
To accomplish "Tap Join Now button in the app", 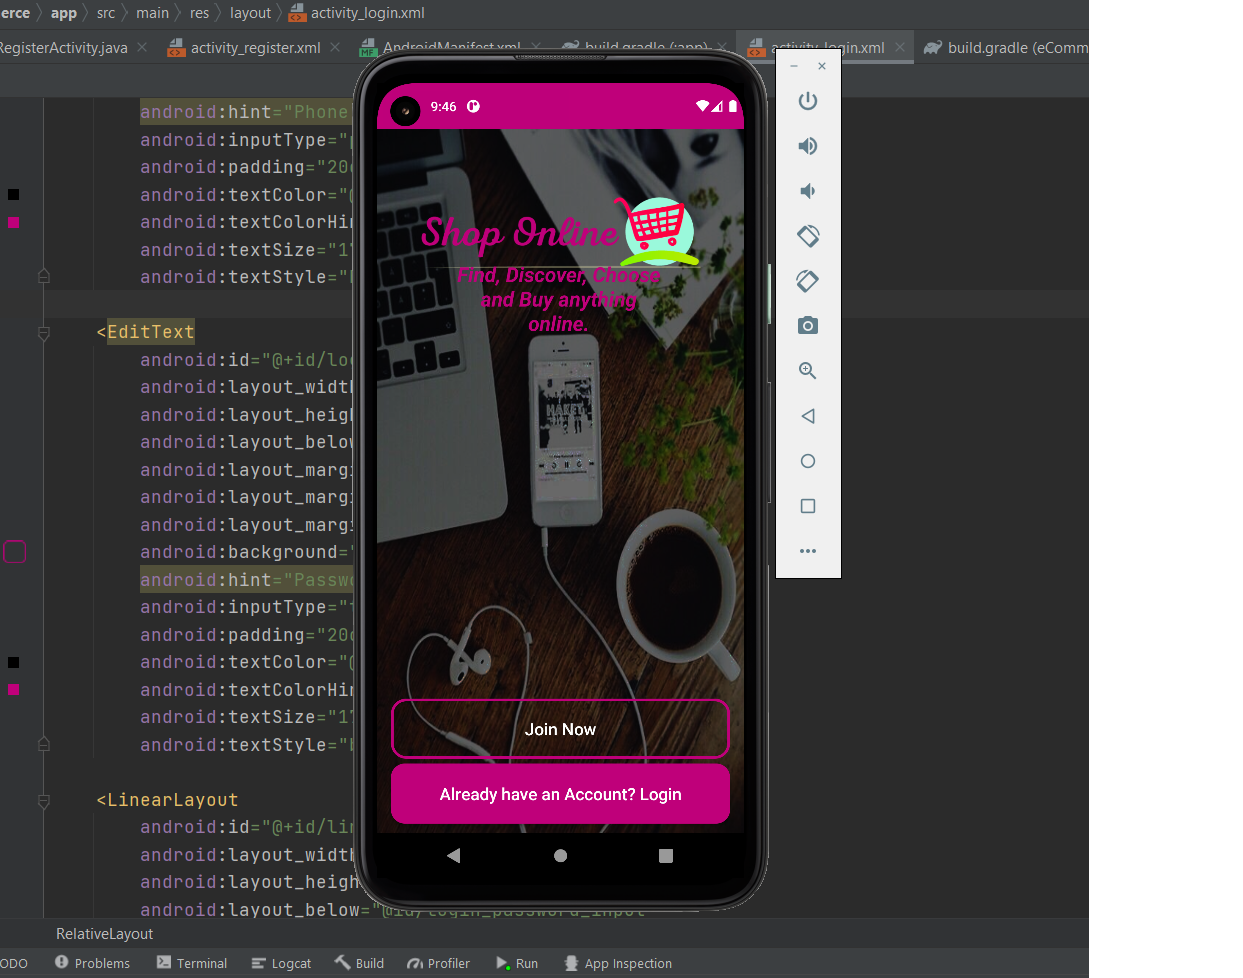I will 560,729.
